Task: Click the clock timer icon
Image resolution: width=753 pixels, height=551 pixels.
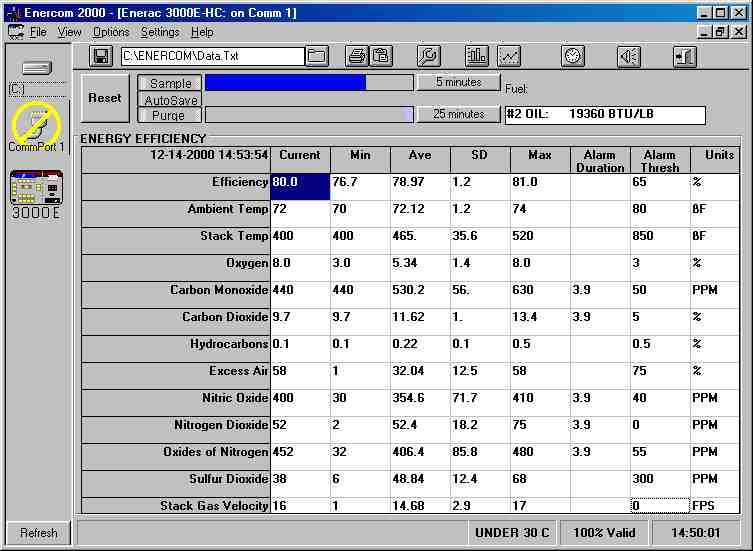Action: [x=572, y=56]
